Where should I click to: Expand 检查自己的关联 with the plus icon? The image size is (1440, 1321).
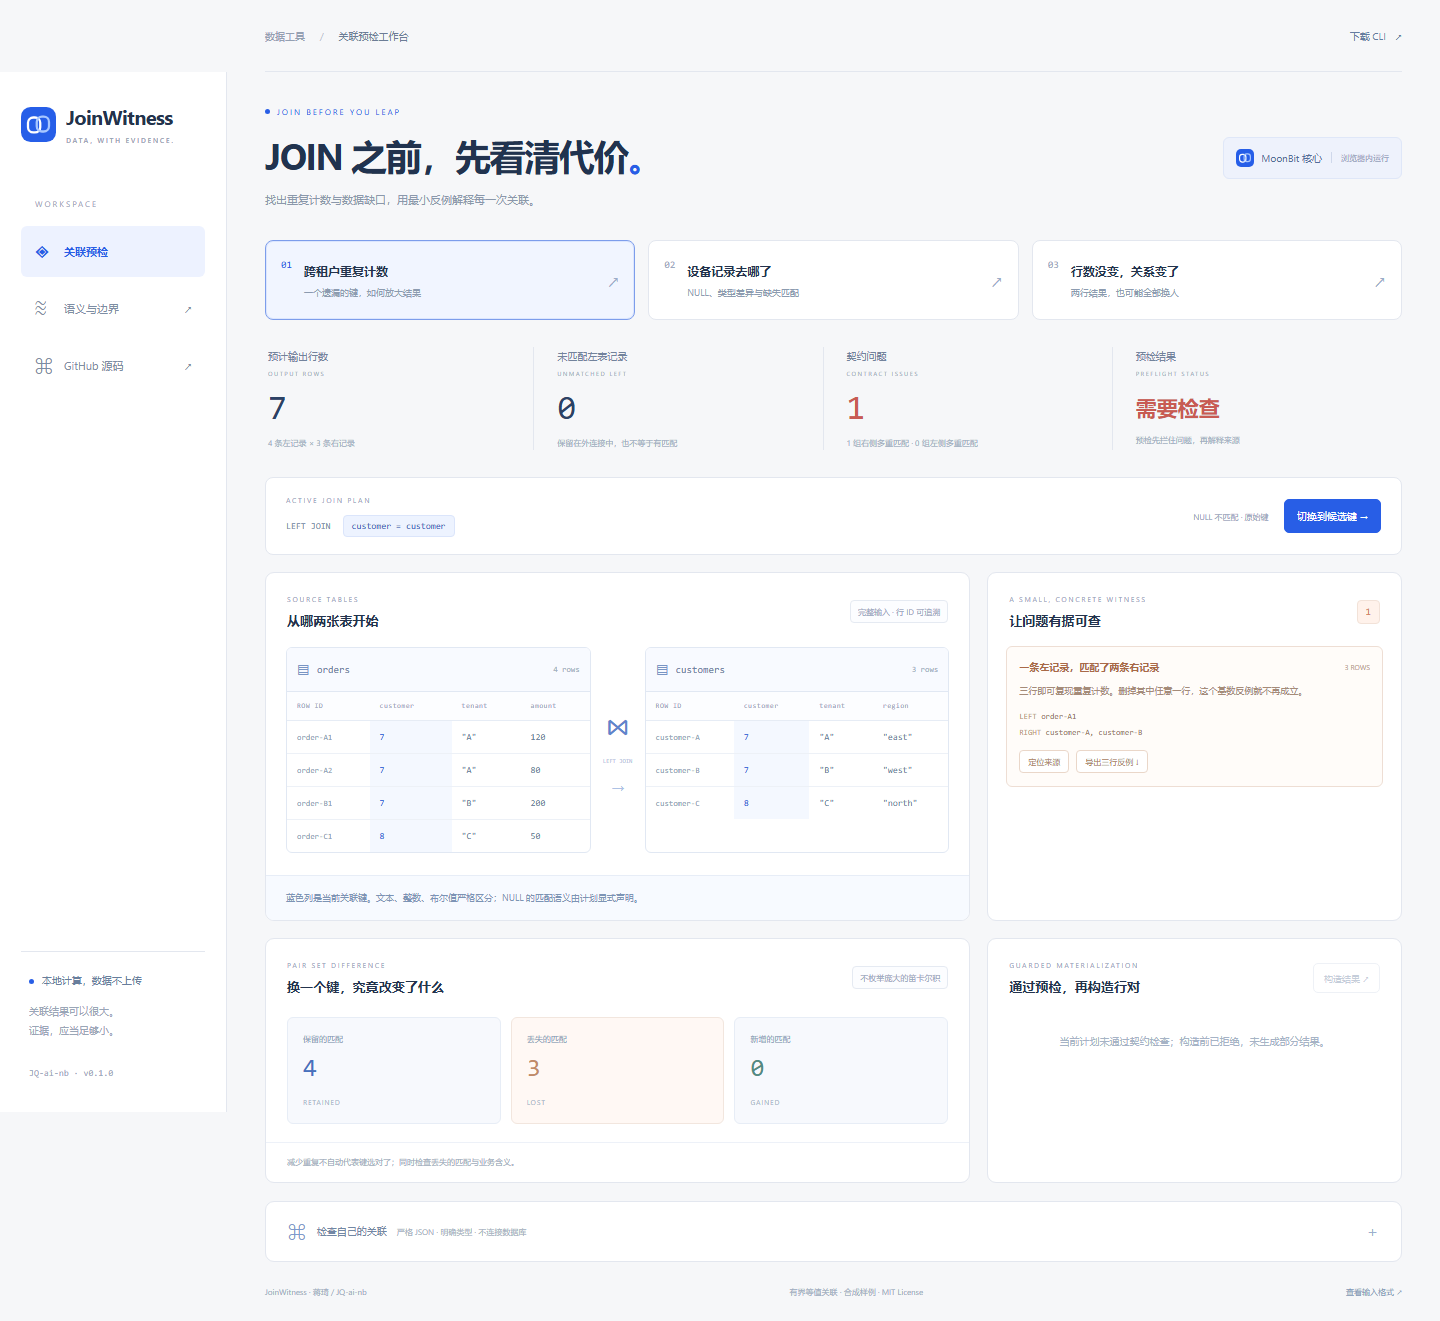coord(1372,1232)
